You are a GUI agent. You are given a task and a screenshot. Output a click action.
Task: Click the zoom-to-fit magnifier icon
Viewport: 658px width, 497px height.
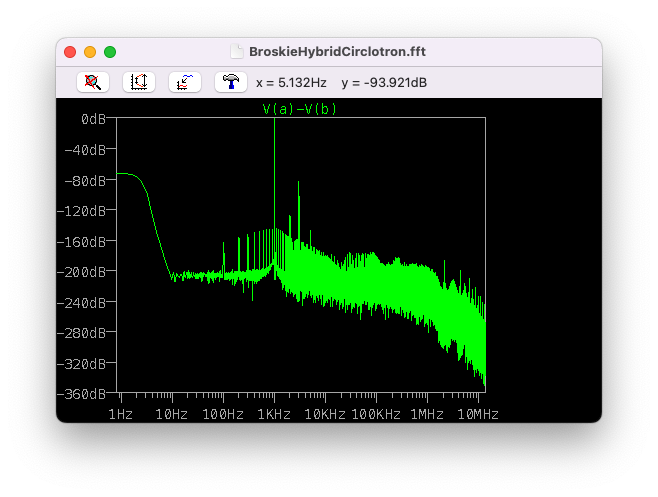click(93, 82)
